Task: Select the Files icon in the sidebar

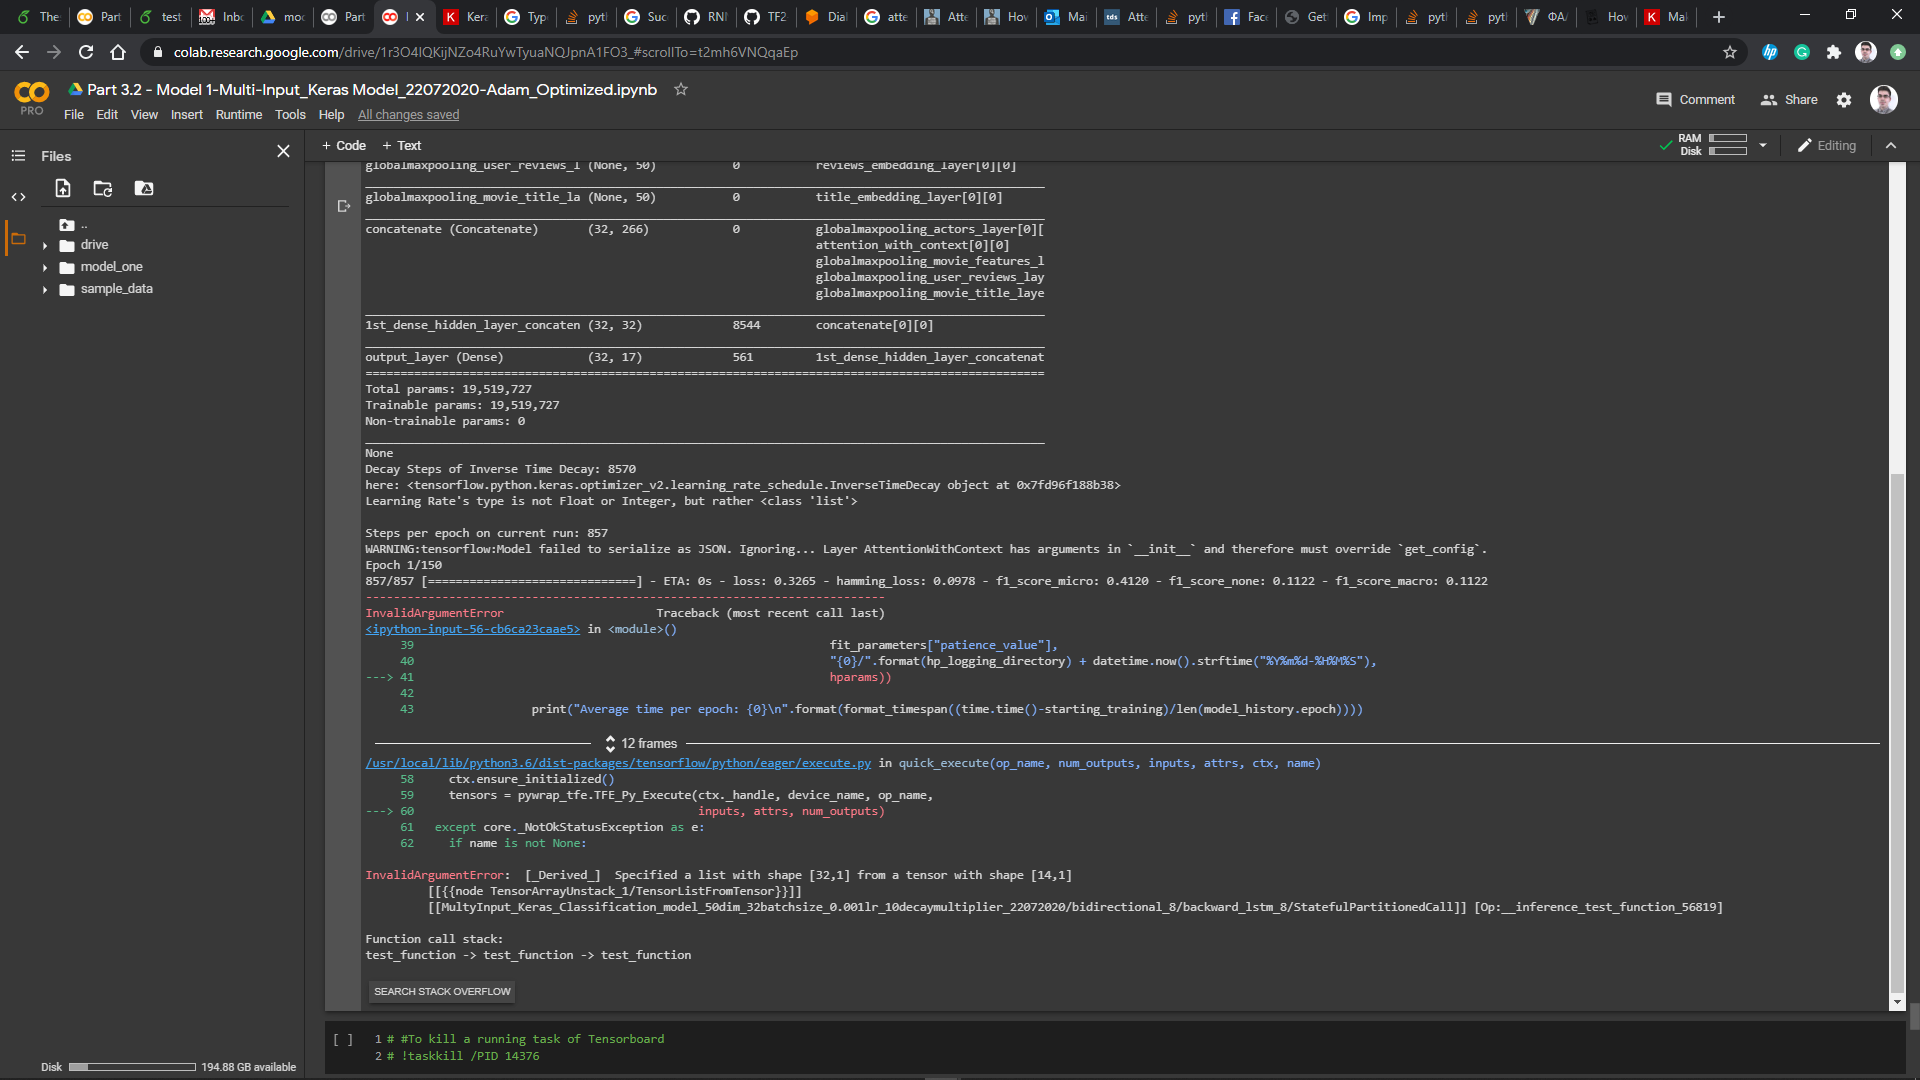Action: coord(18,238)
